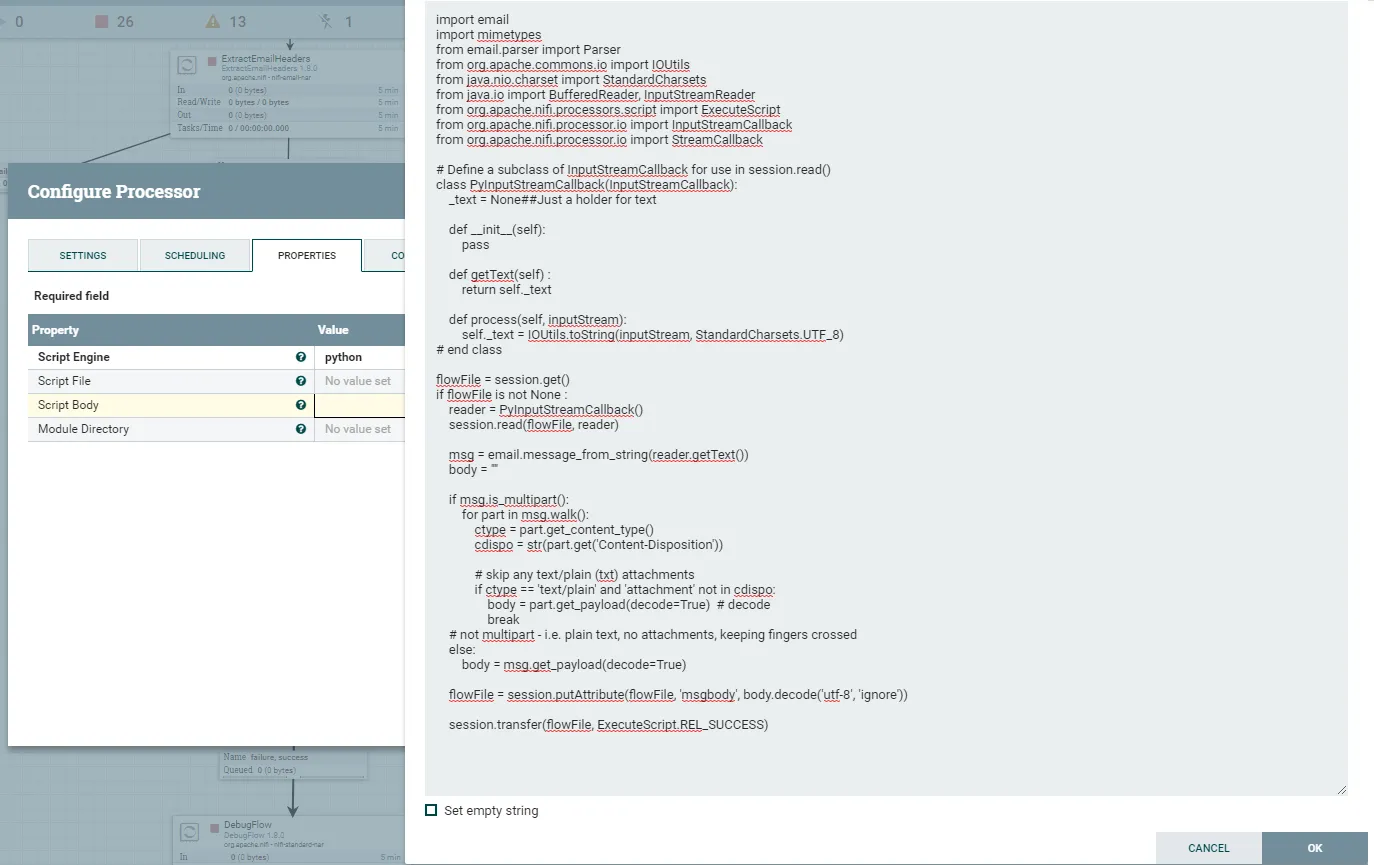The image size is (1374, 865).
Task: Click the ExtractEmailHeaders processor name on canvas
Action: click(264, 60)
